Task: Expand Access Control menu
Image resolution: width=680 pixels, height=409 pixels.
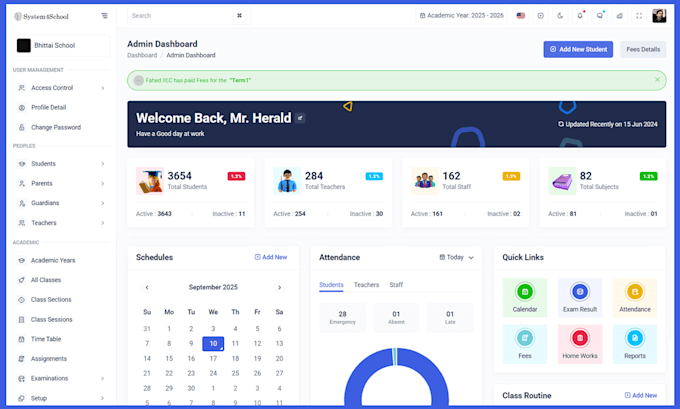Action: point(61,88)
